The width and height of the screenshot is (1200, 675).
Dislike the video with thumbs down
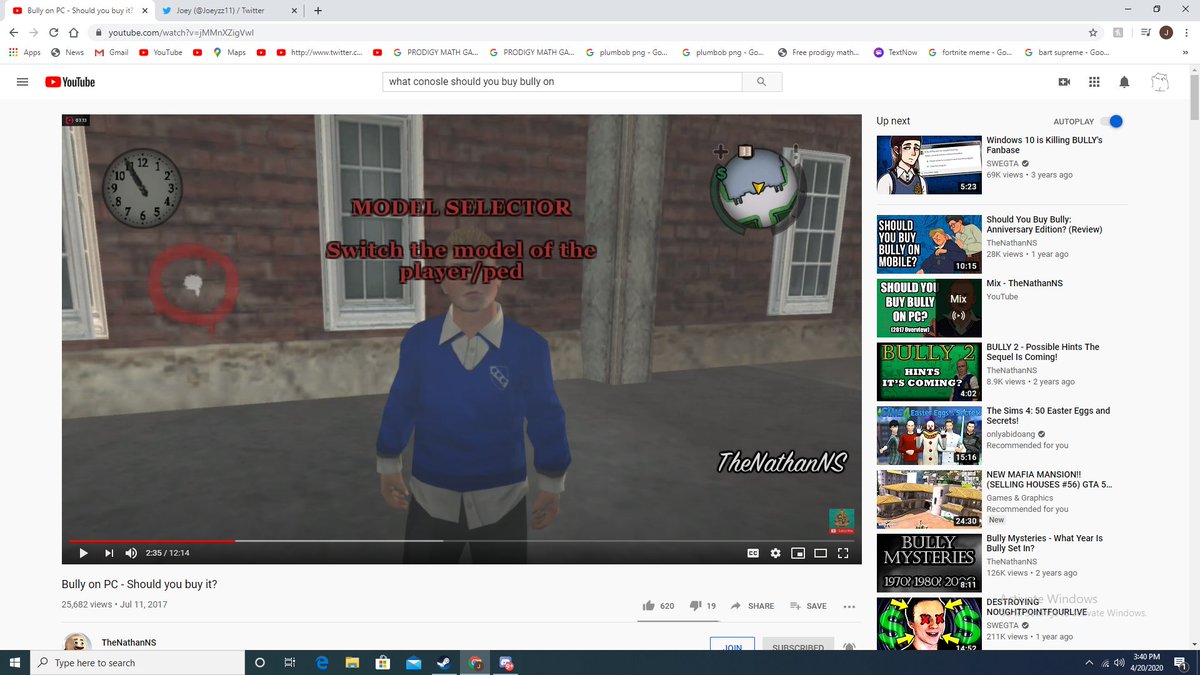(x=703, y=606)
